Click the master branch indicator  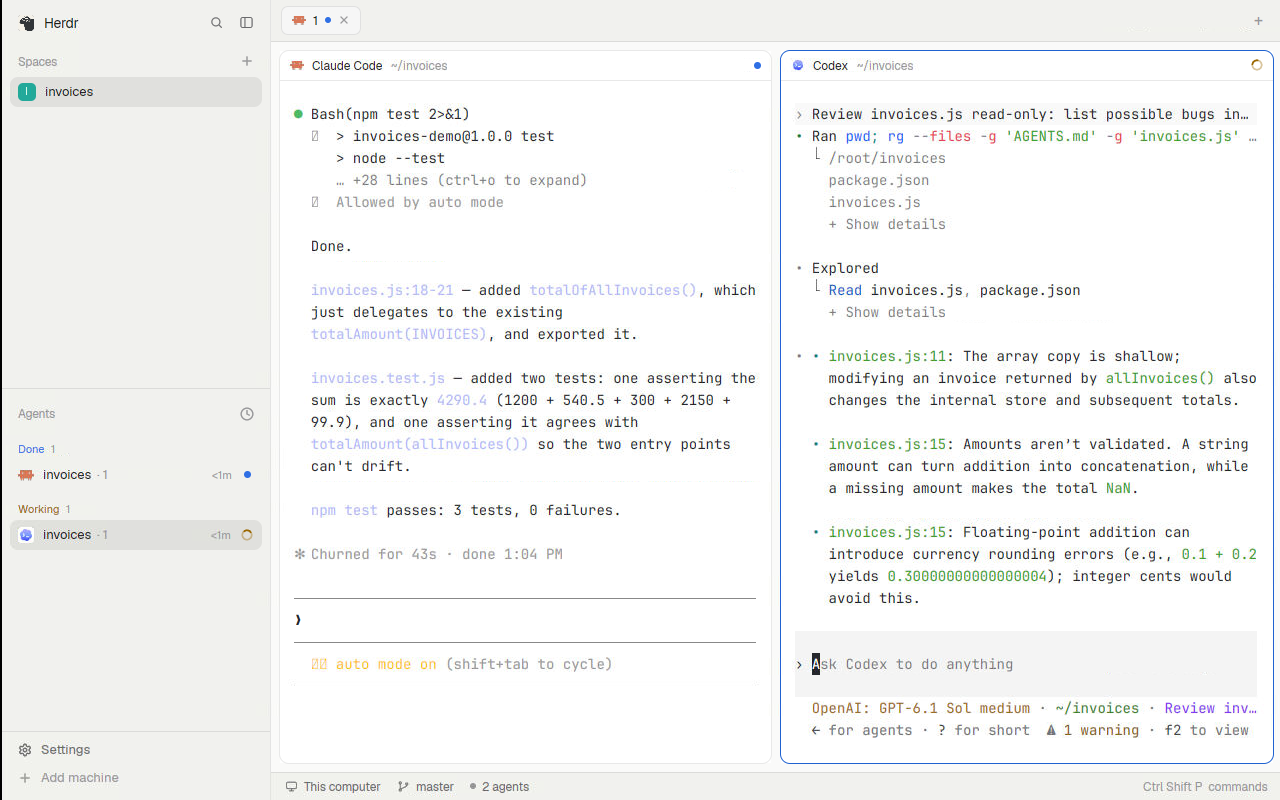pos(426,787)
